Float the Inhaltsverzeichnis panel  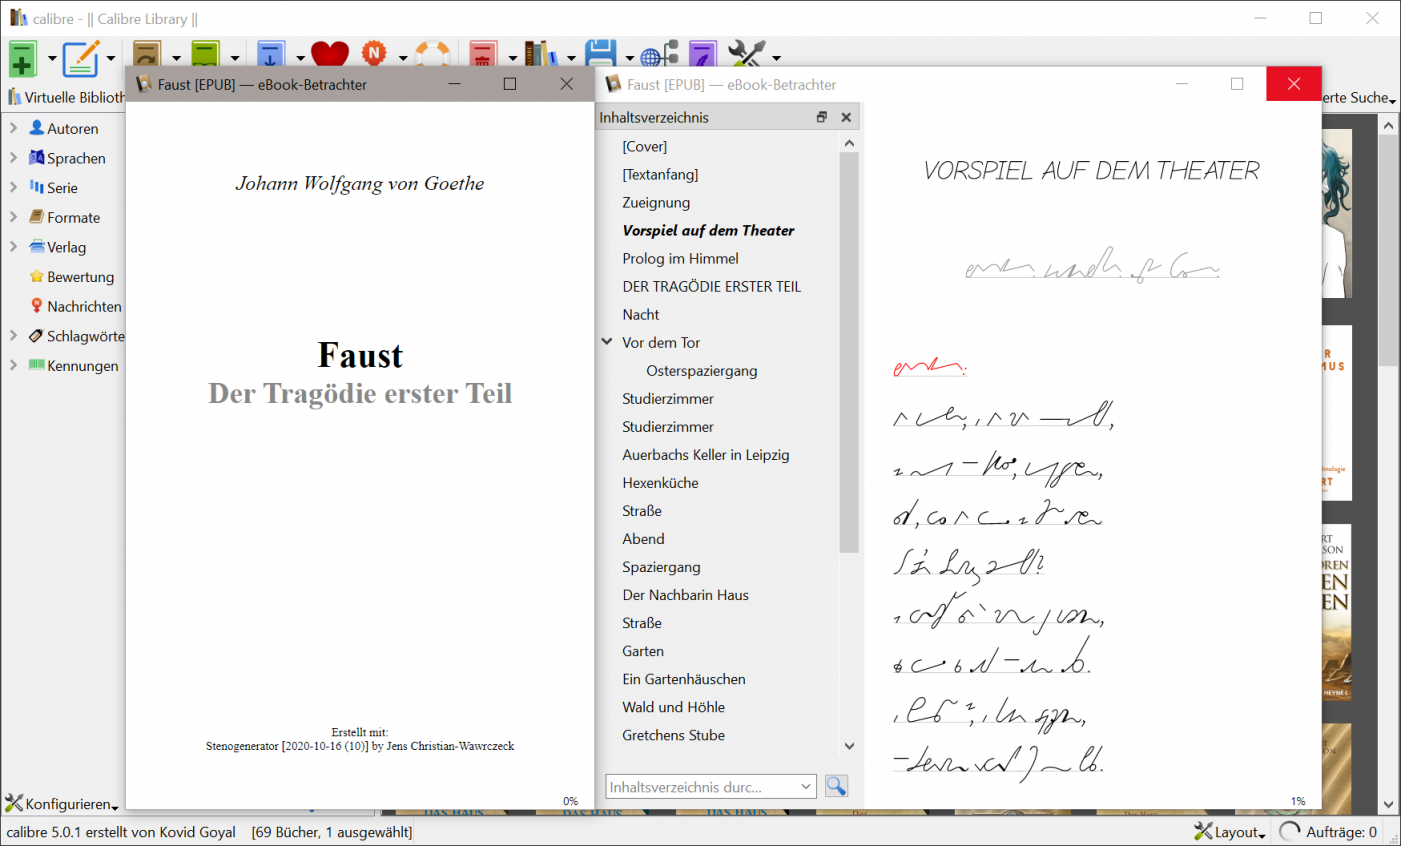coord(822,117)
